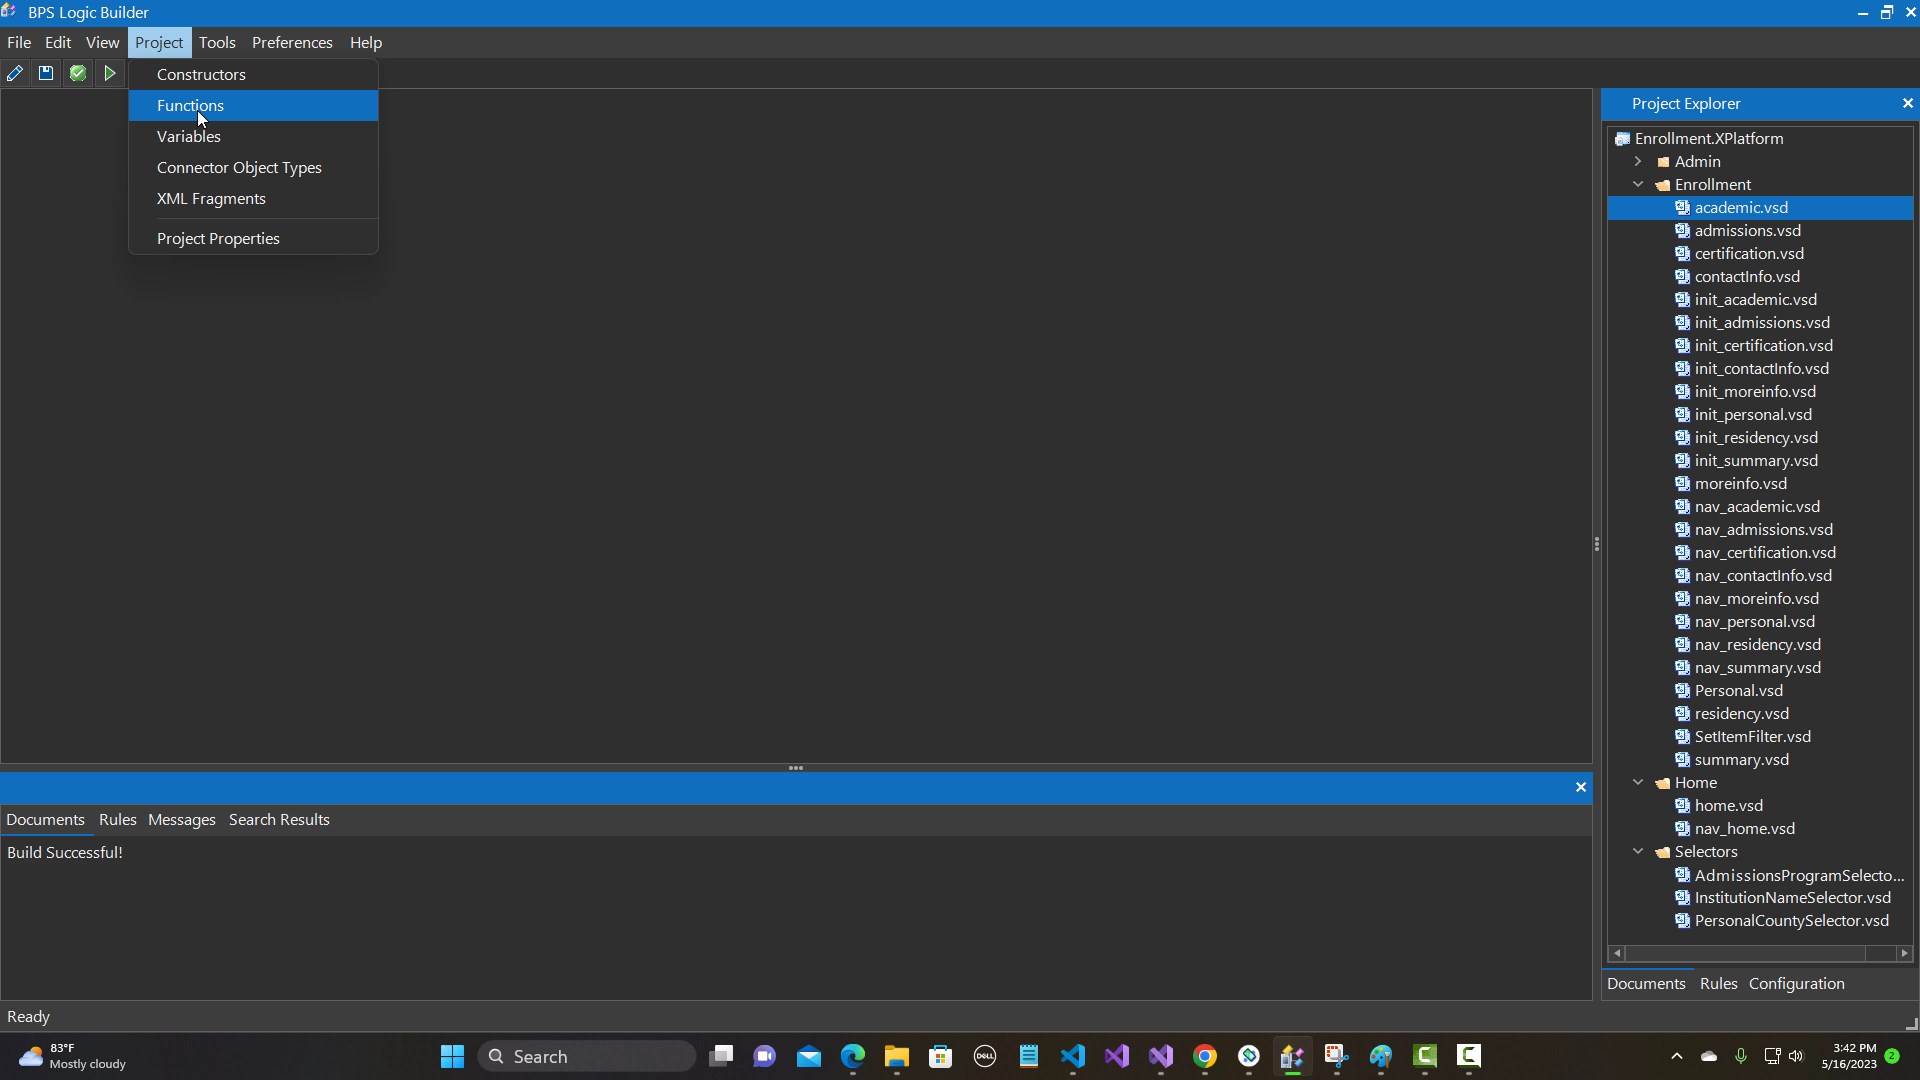Click the Save floppy disk icon
This screenshot has width=1920, height=1080.
(x=46, y=73)
